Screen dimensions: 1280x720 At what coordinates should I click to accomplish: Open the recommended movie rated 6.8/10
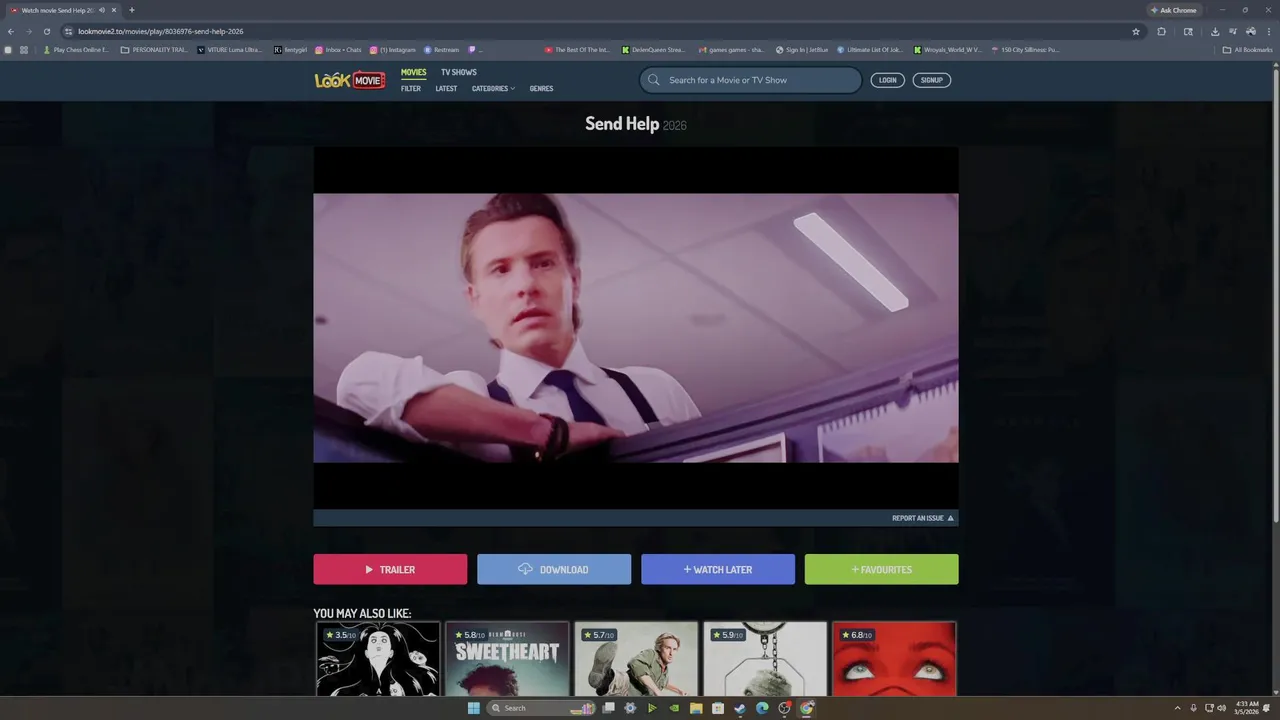[x=894, y=659]
